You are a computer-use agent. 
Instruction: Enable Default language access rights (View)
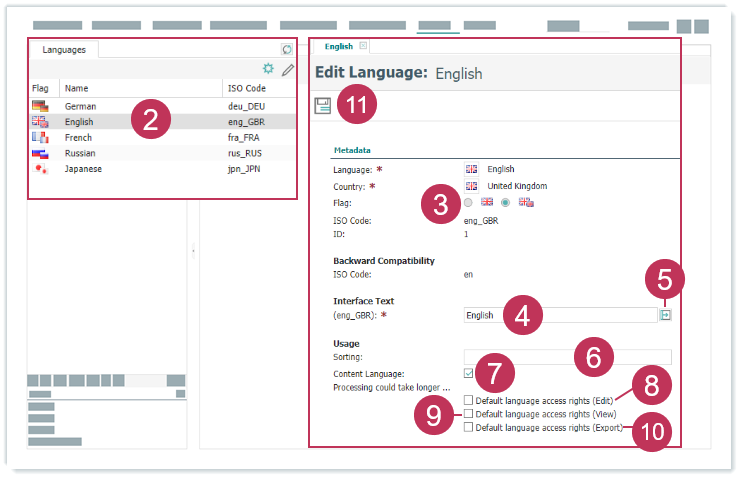click(469, 413)
